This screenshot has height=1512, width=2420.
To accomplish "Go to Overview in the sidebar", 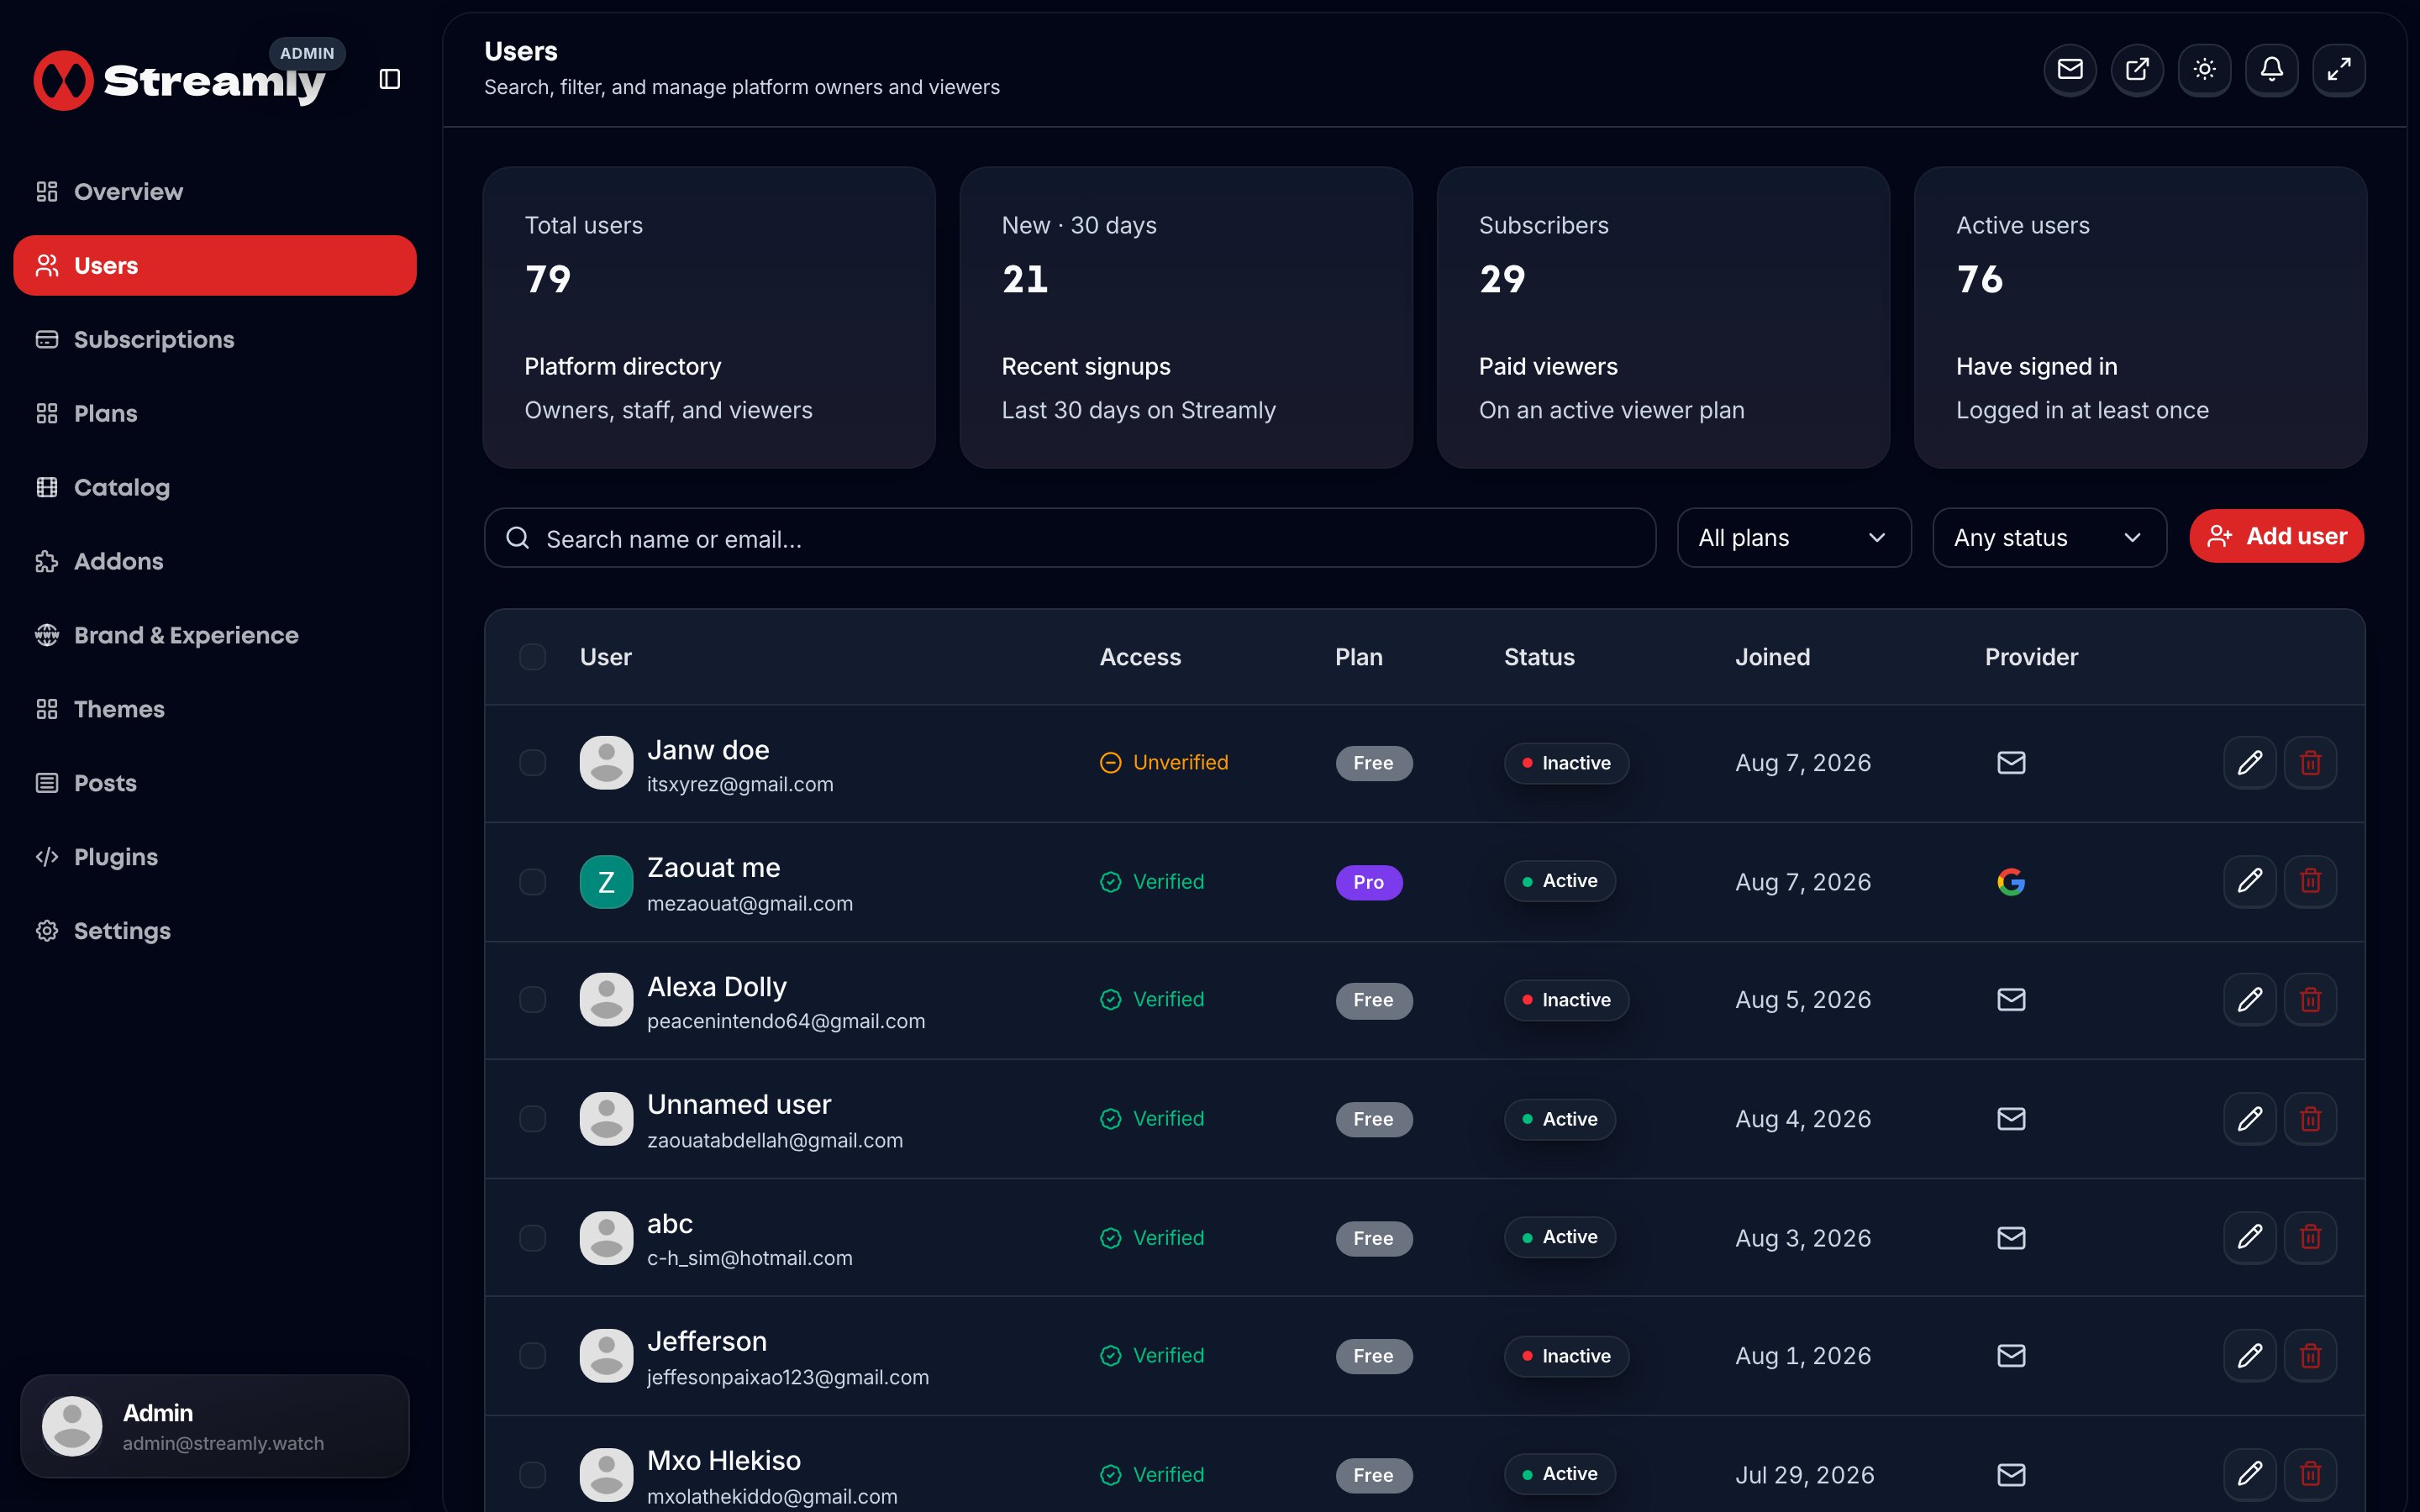I will pyautogui.click(x=215, y=192).
